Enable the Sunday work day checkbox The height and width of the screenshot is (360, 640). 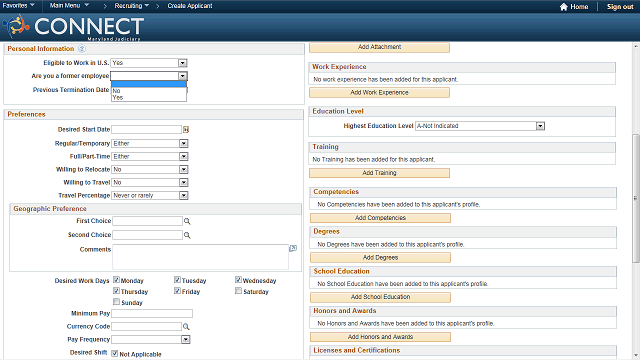coord(116,302)
